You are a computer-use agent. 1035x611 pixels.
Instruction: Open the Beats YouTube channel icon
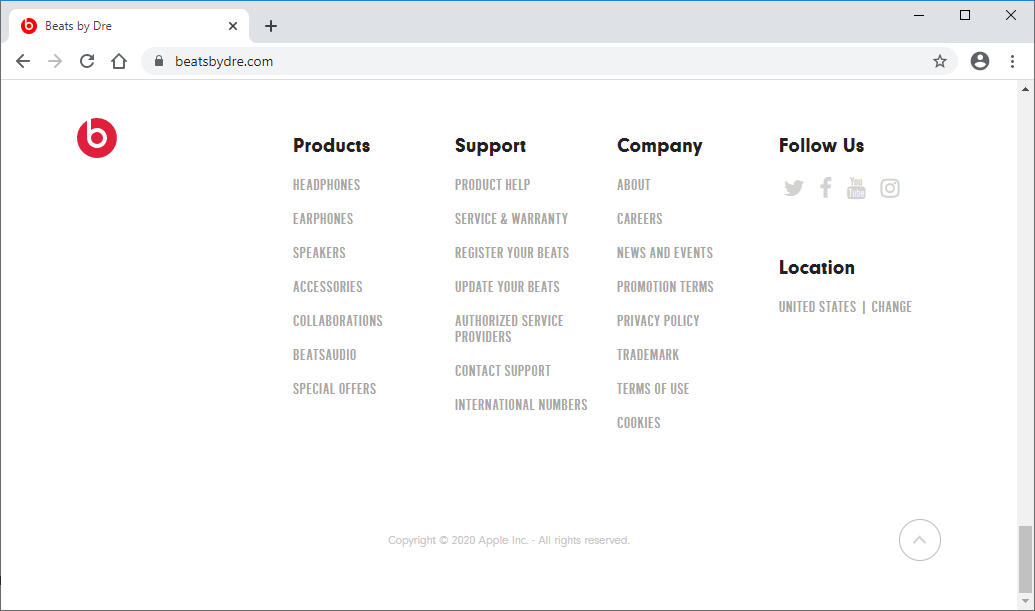pos(856,188)
